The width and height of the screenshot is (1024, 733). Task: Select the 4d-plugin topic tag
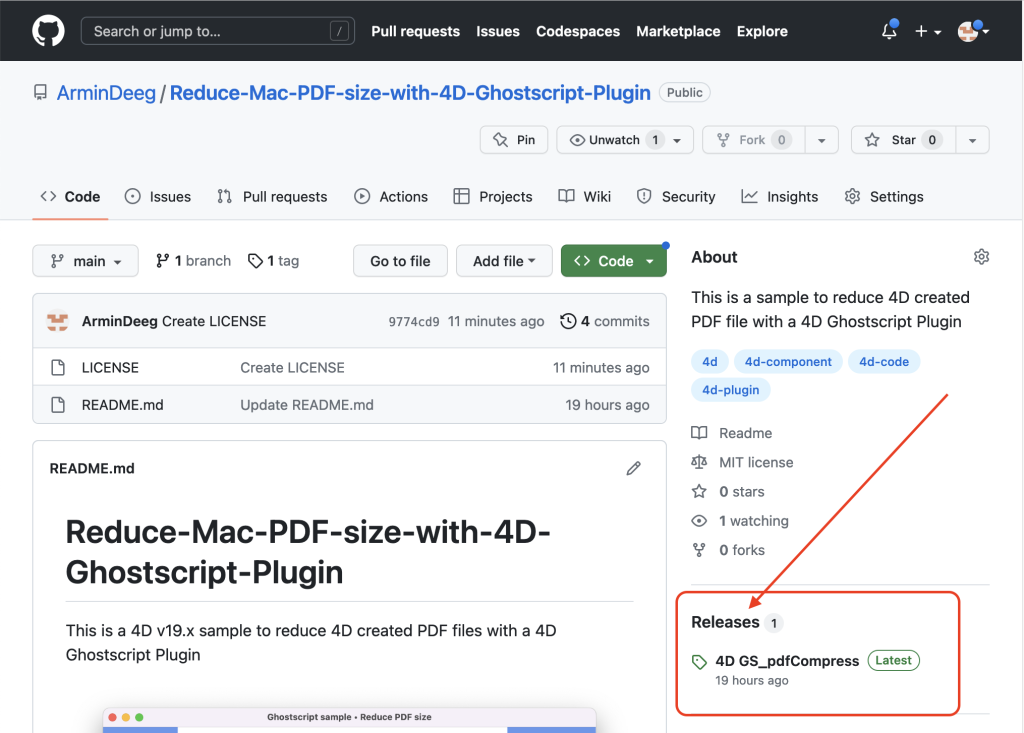(731, 390)
